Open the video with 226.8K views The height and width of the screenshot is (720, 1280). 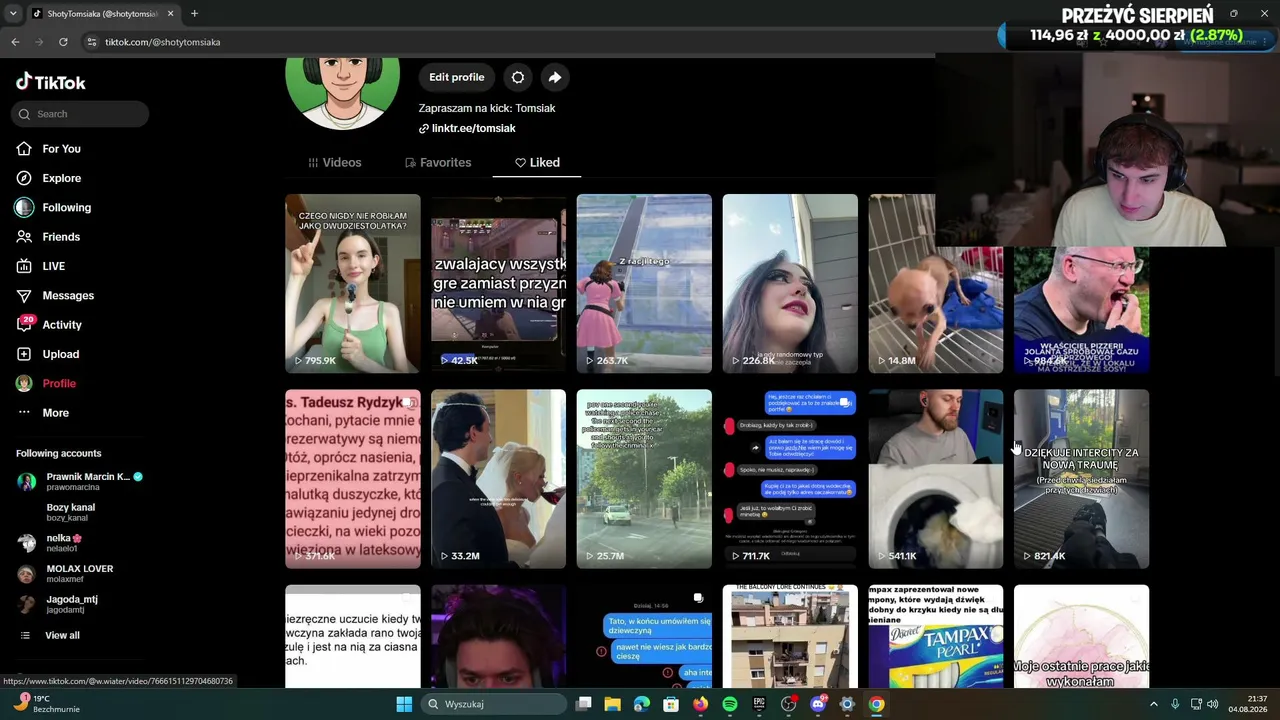(x=790, y=283)
